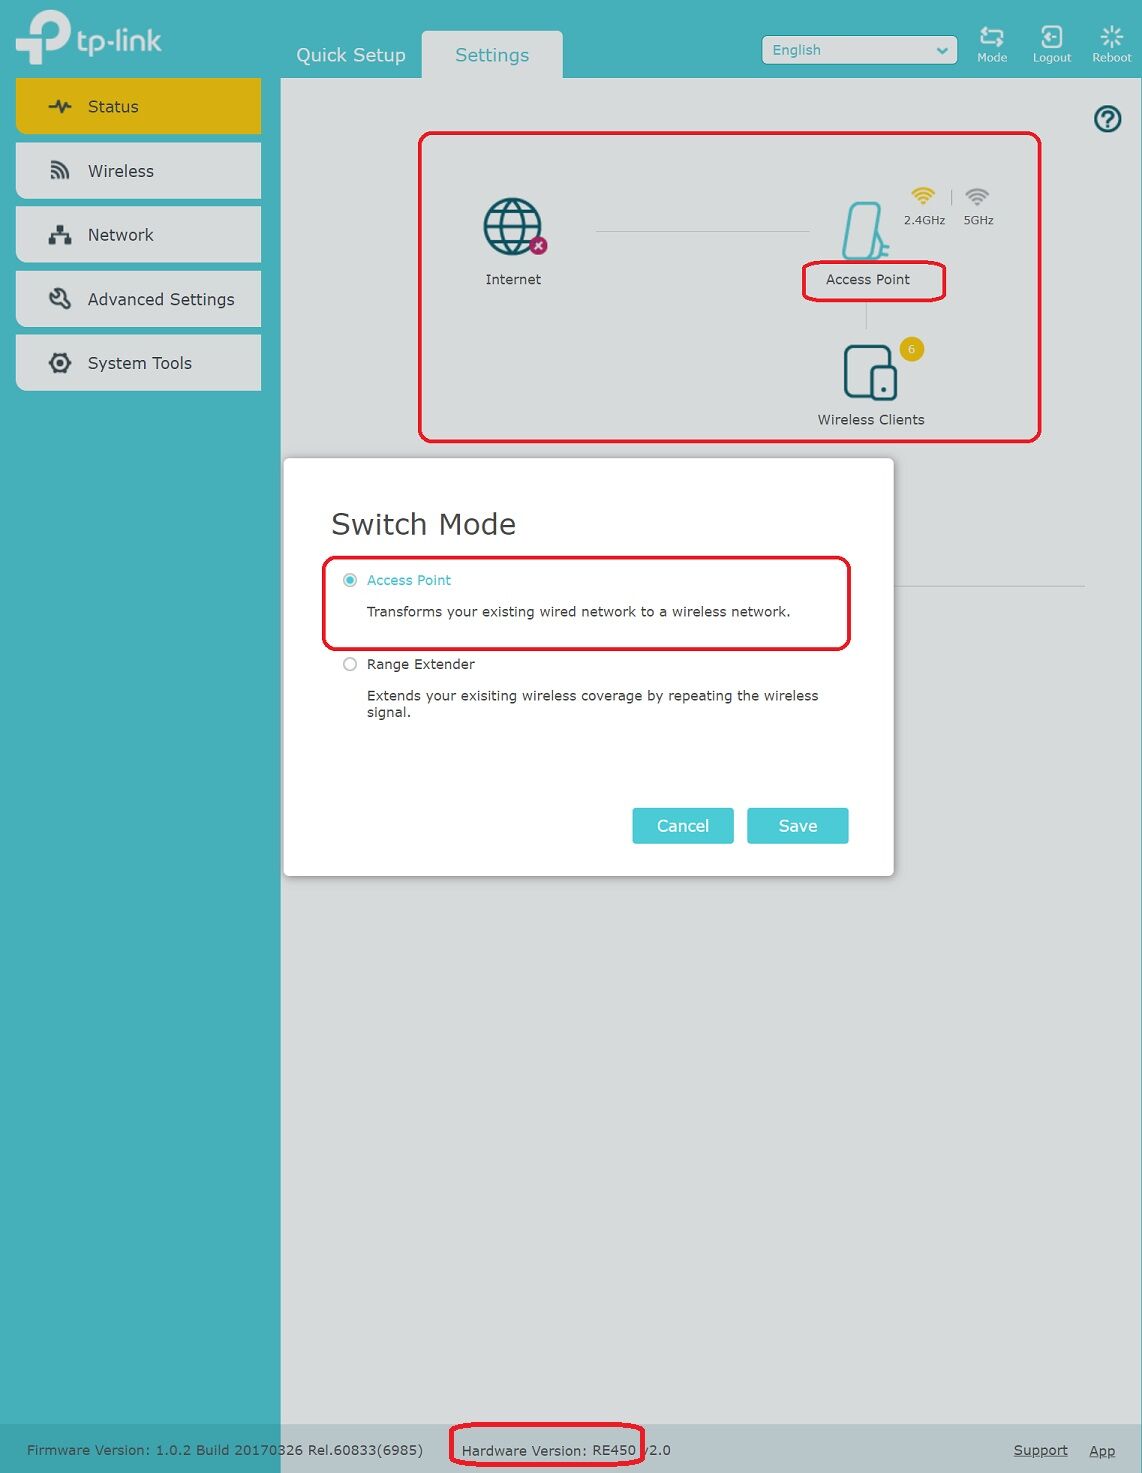The image size is (1142, 1473).
Task: Click the 'Extends your exisiting wireless coverage' description
Action: [x=592, y=704]
